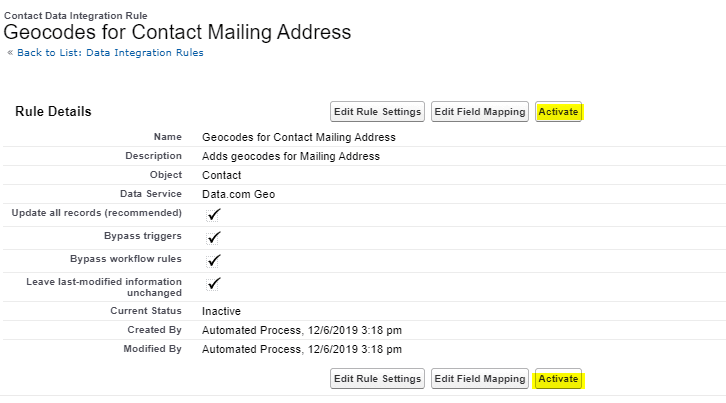This screenshot has width=726, height=403.
Task: Click the Modified By Automated Process value
Action: click(301, 349)
